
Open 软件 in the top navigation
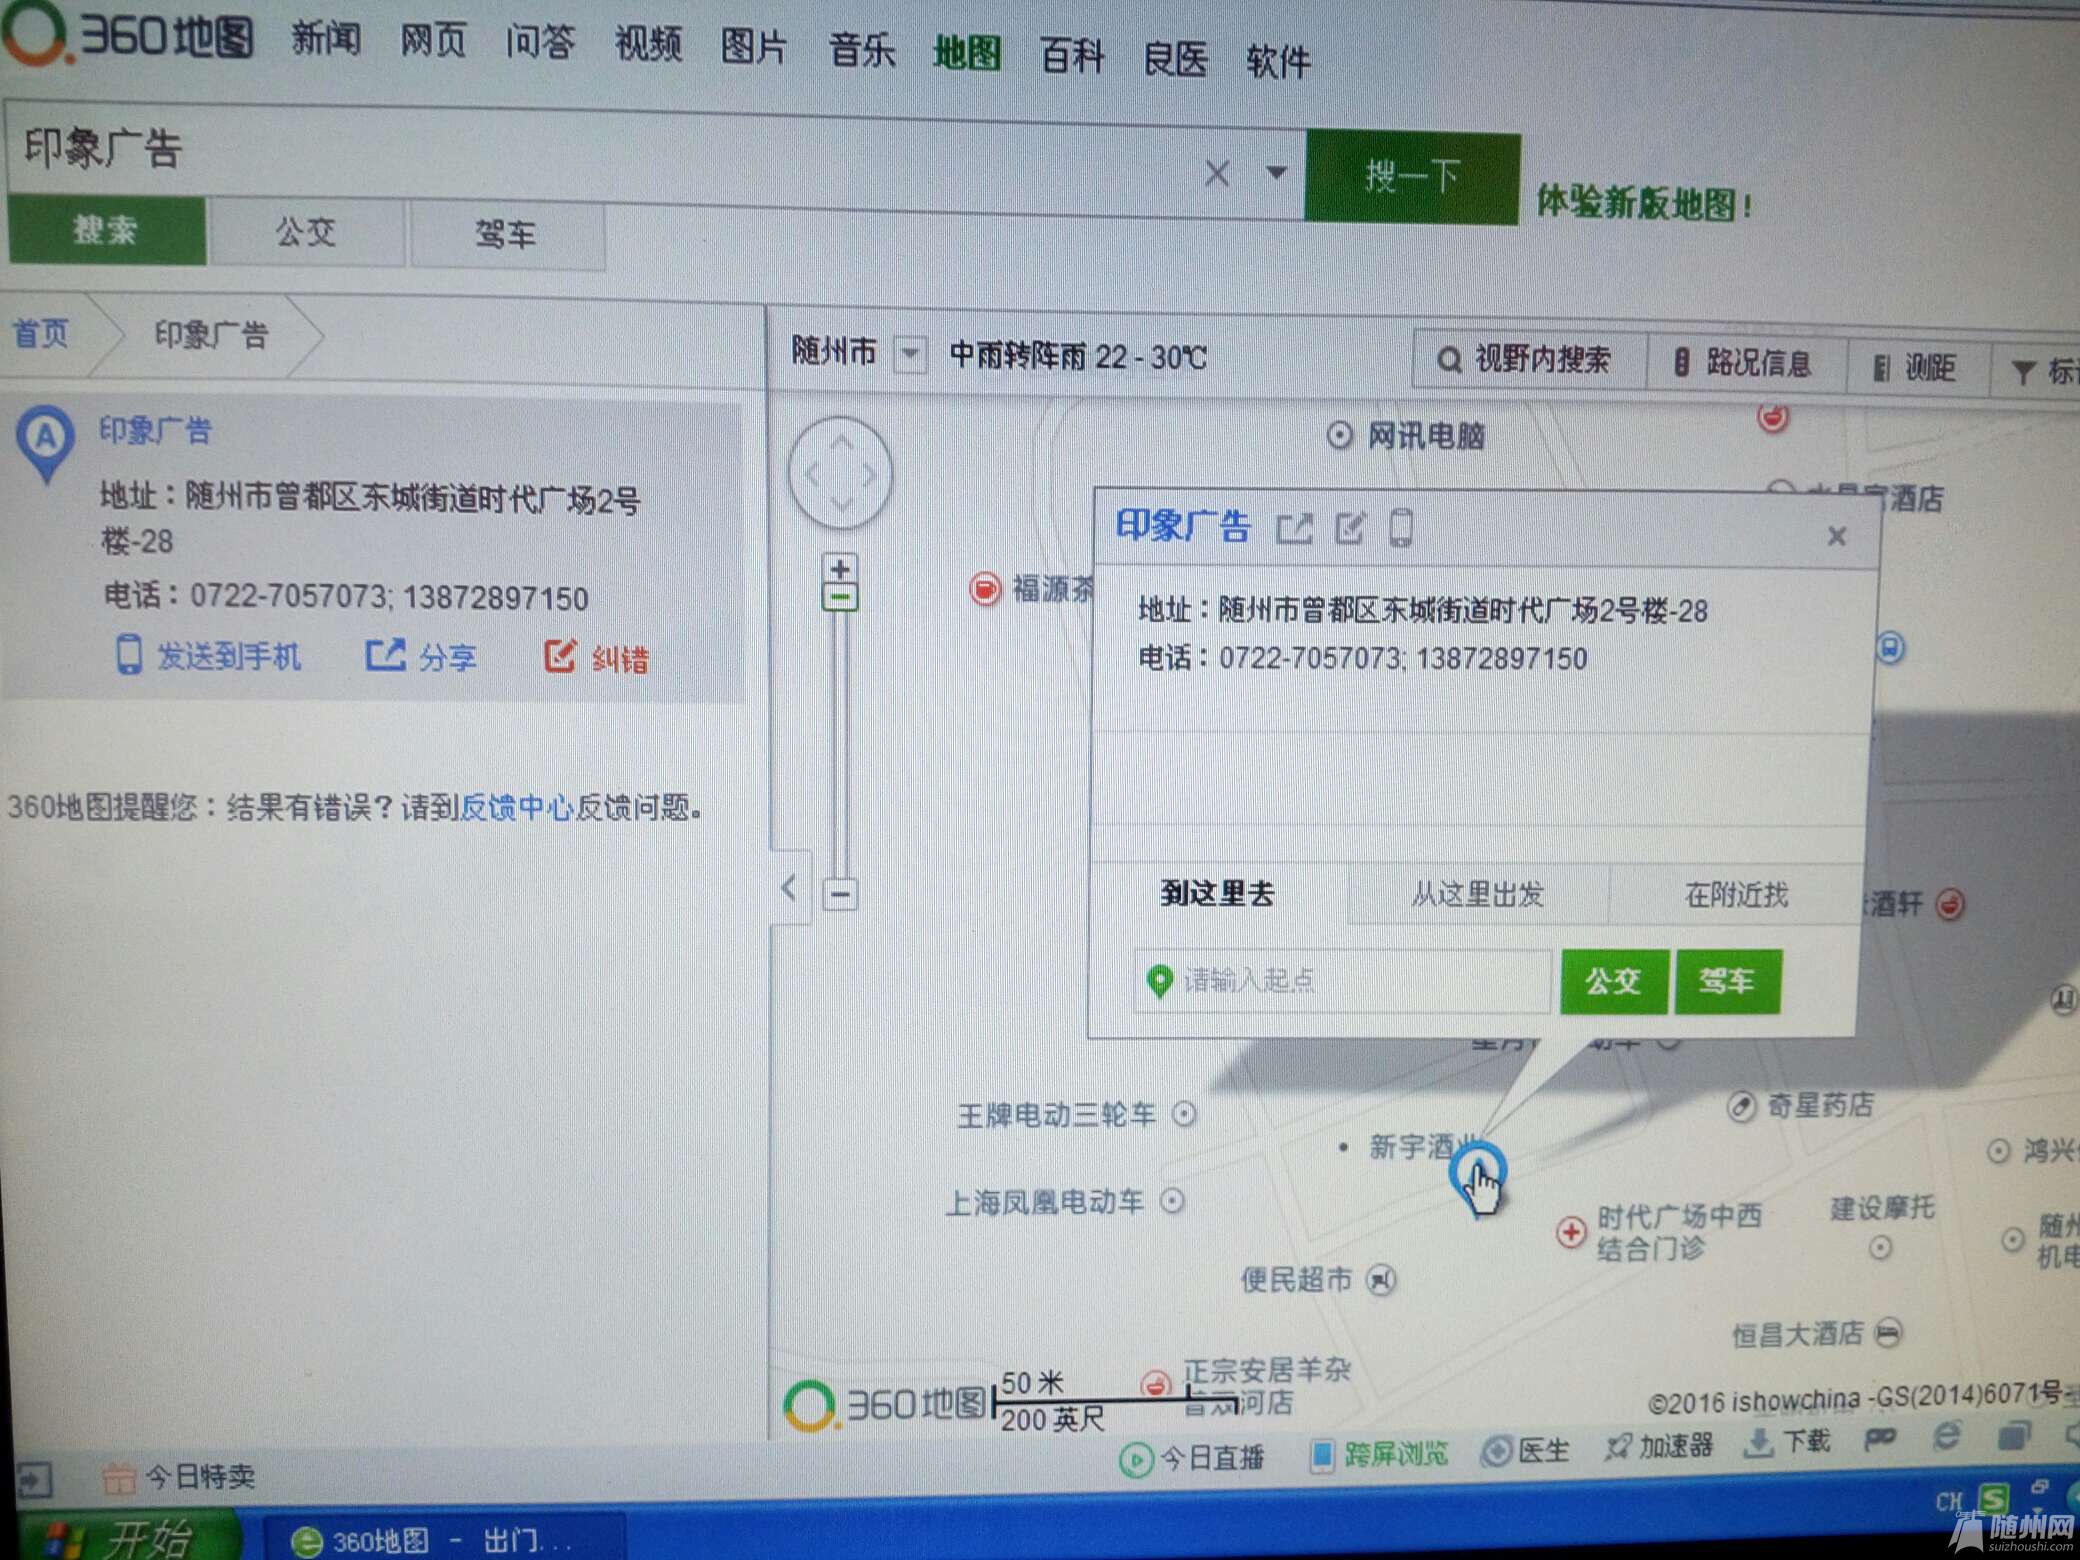[1278, 61]
